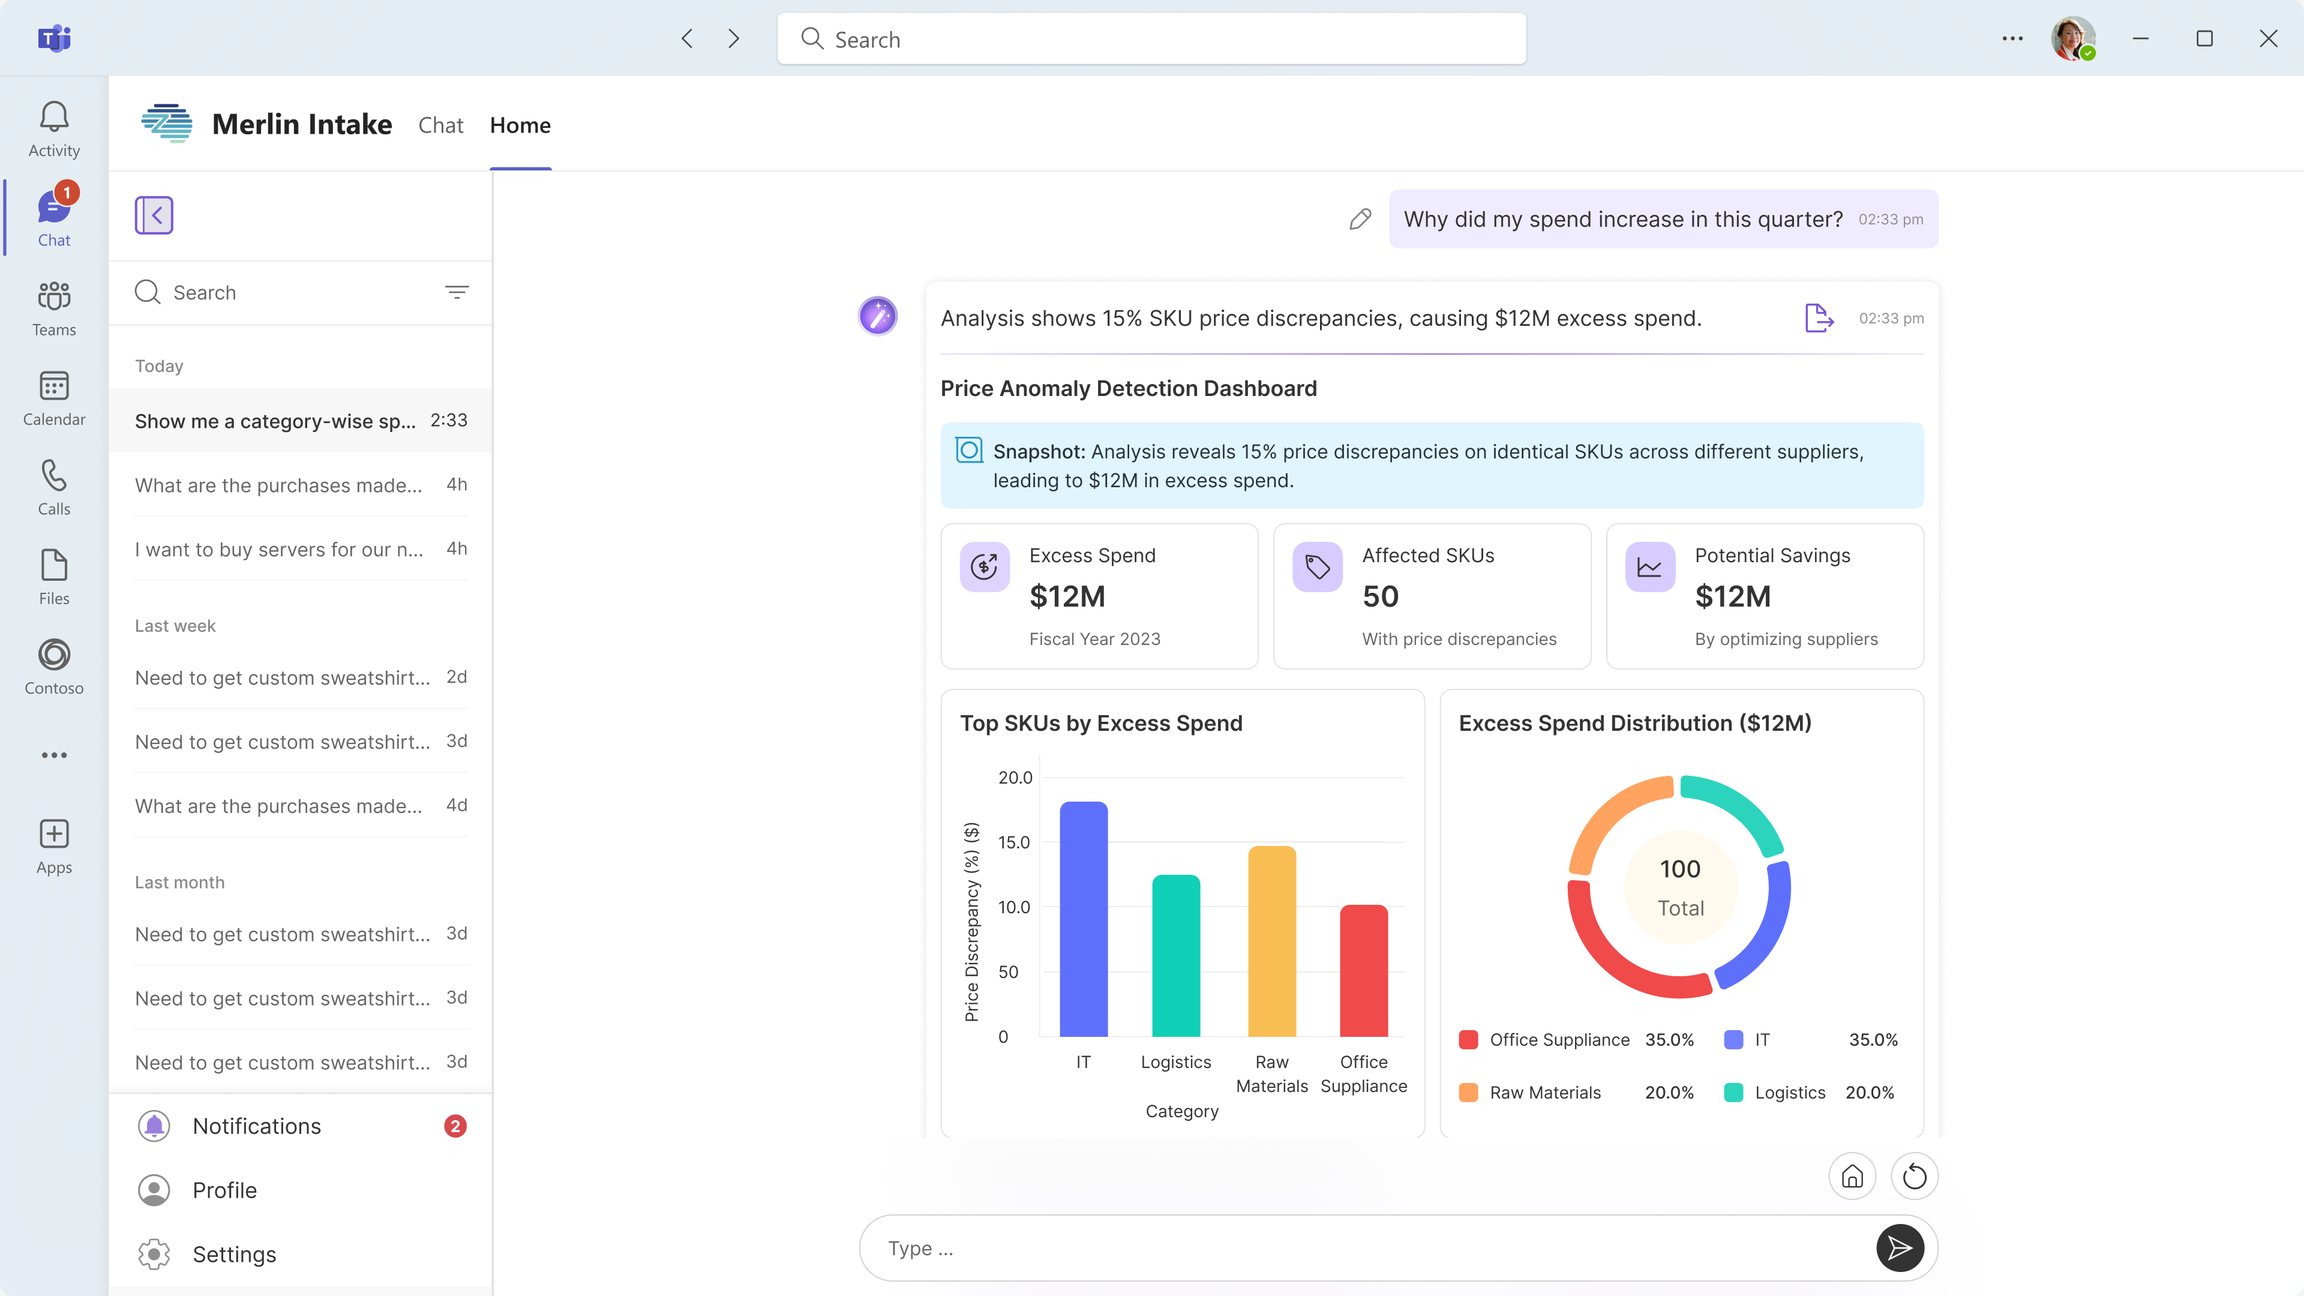Open the Calendar icon
The width and height of the screenshot is (2304, 1296).
(54, 398)
